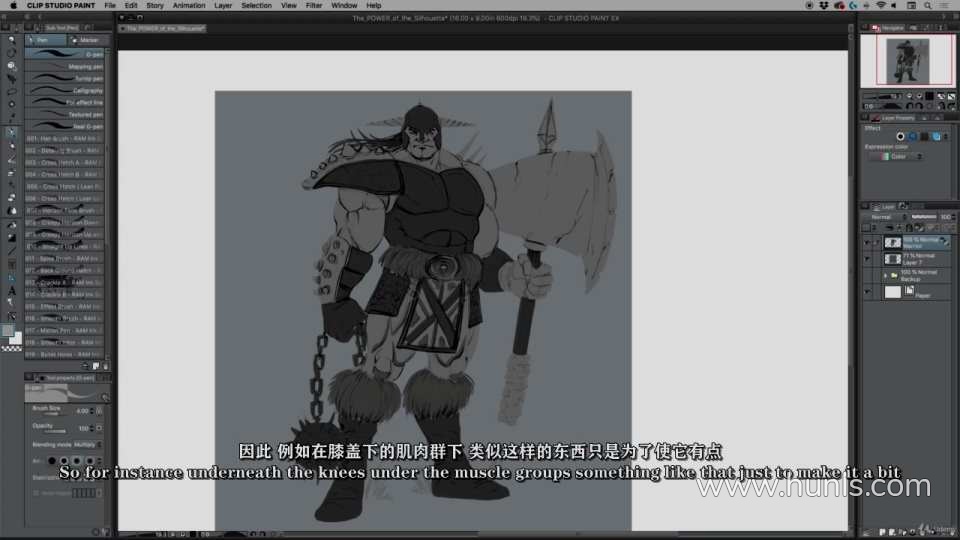Select the Balloon tool
This screenshot has height=540, width=960.
coord(11,302)
